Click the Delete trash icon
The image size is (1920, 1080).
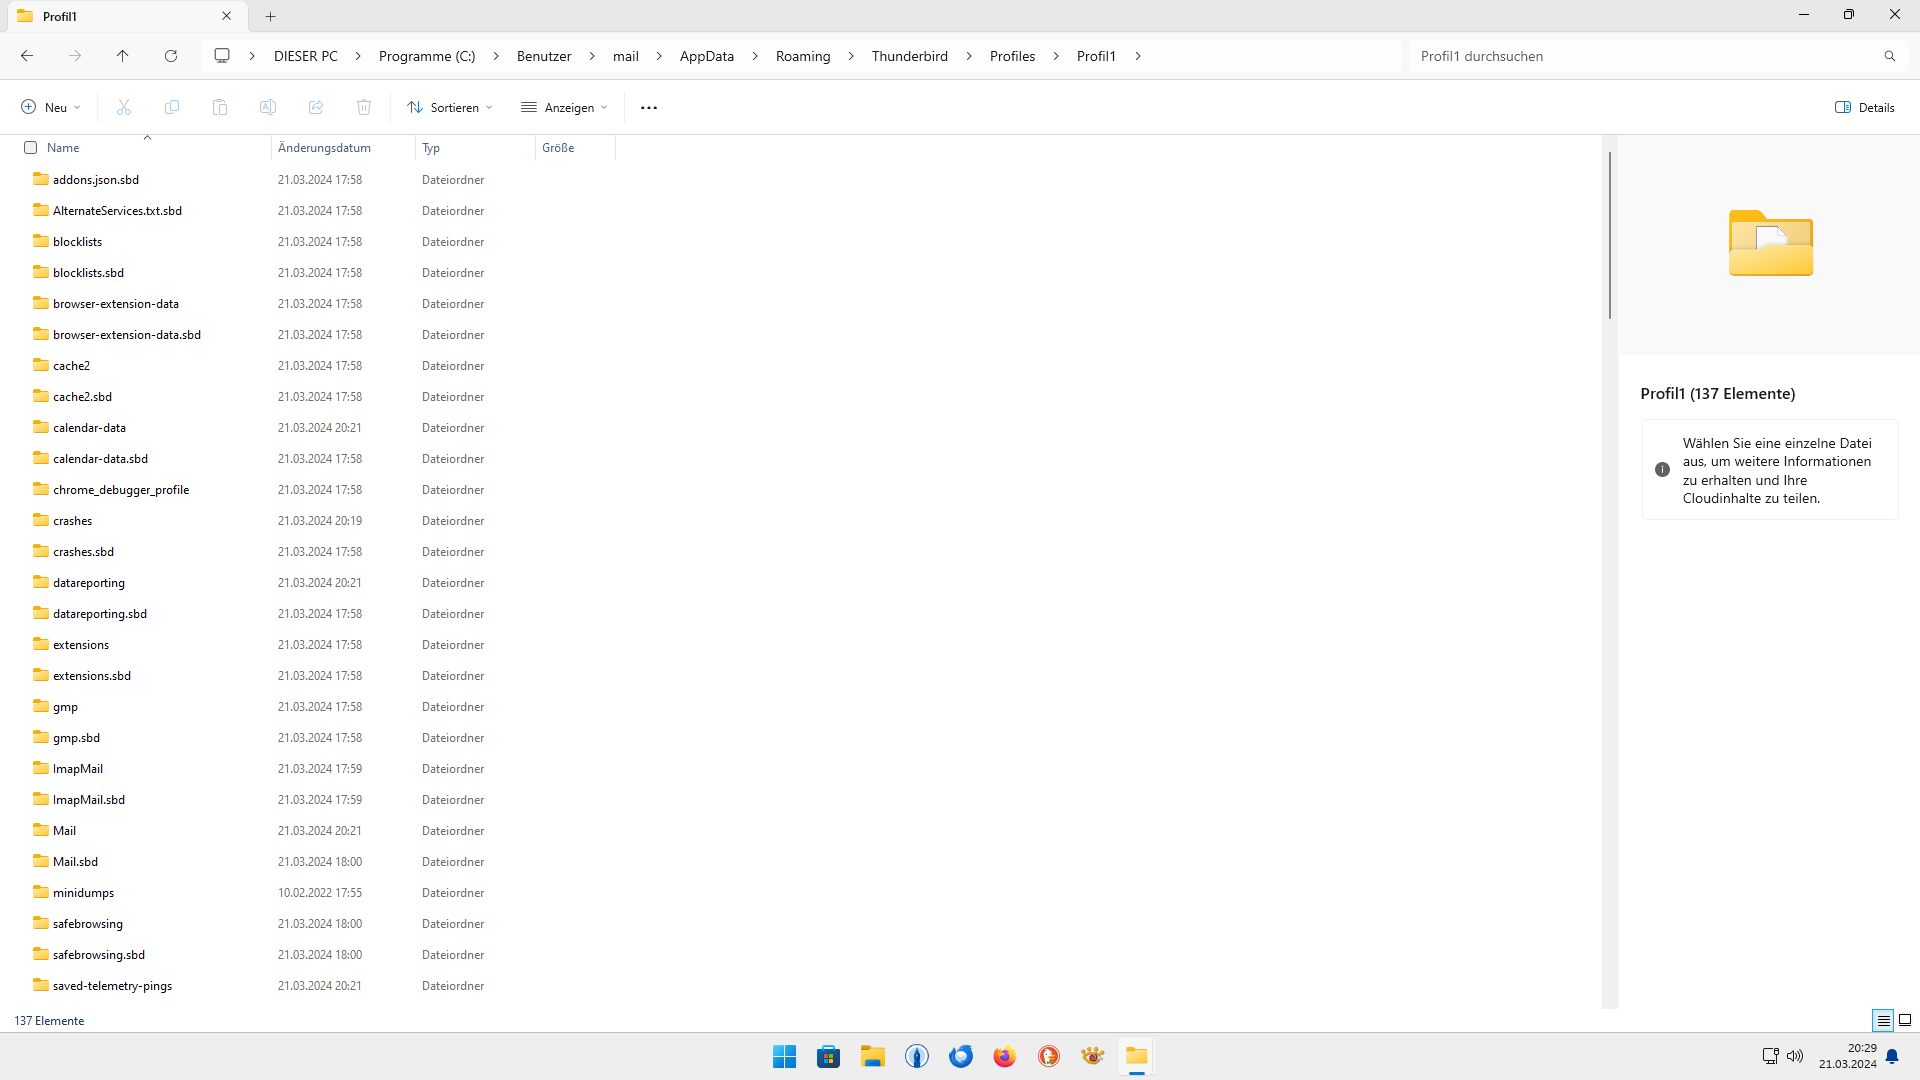tap(364, 107)
